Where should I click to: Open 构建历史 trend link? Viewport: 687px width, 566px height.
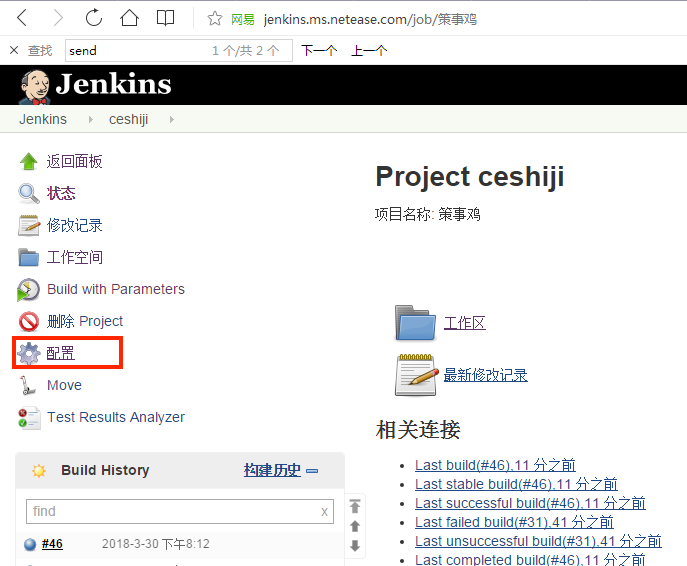272,470
